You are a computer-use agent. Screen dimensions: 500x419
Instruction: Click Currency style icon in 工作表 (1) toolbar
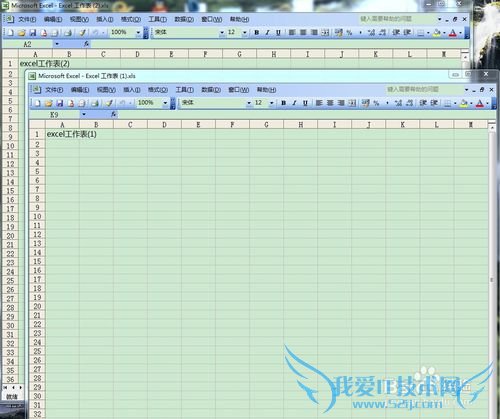coord(366,103)
